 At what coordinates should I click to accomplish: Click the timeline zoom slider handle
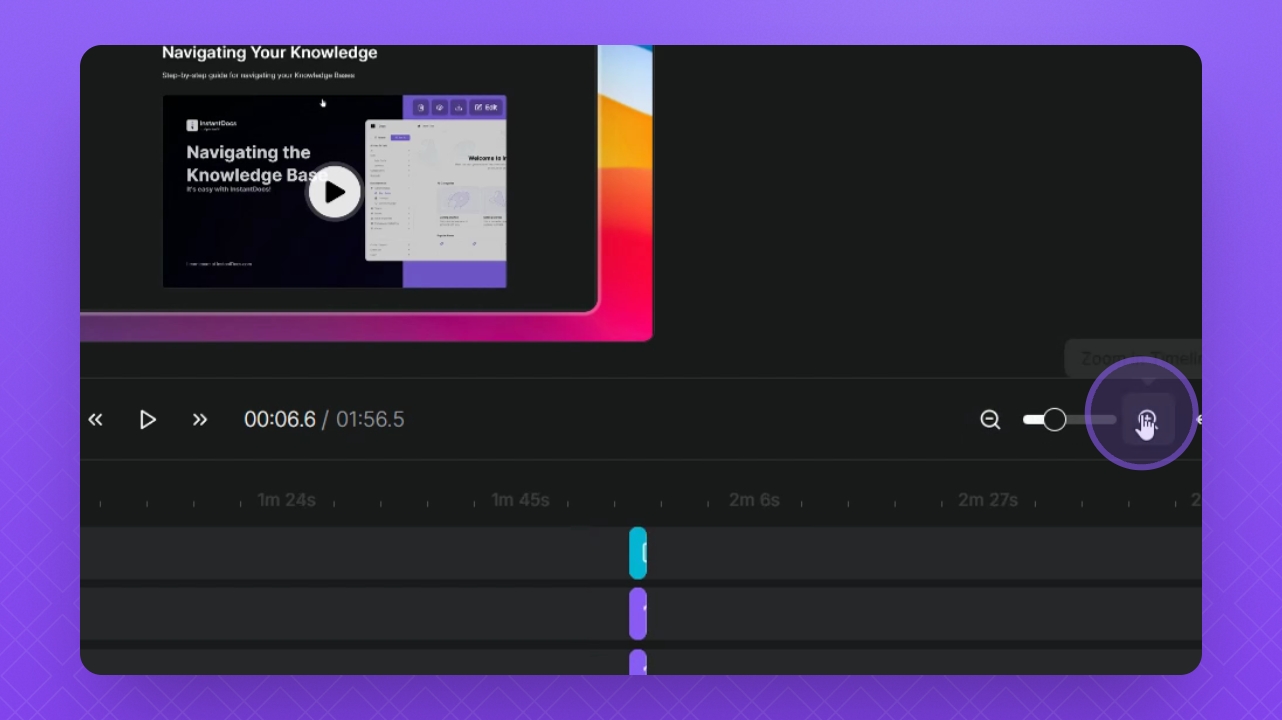[x=1054, y=420]
